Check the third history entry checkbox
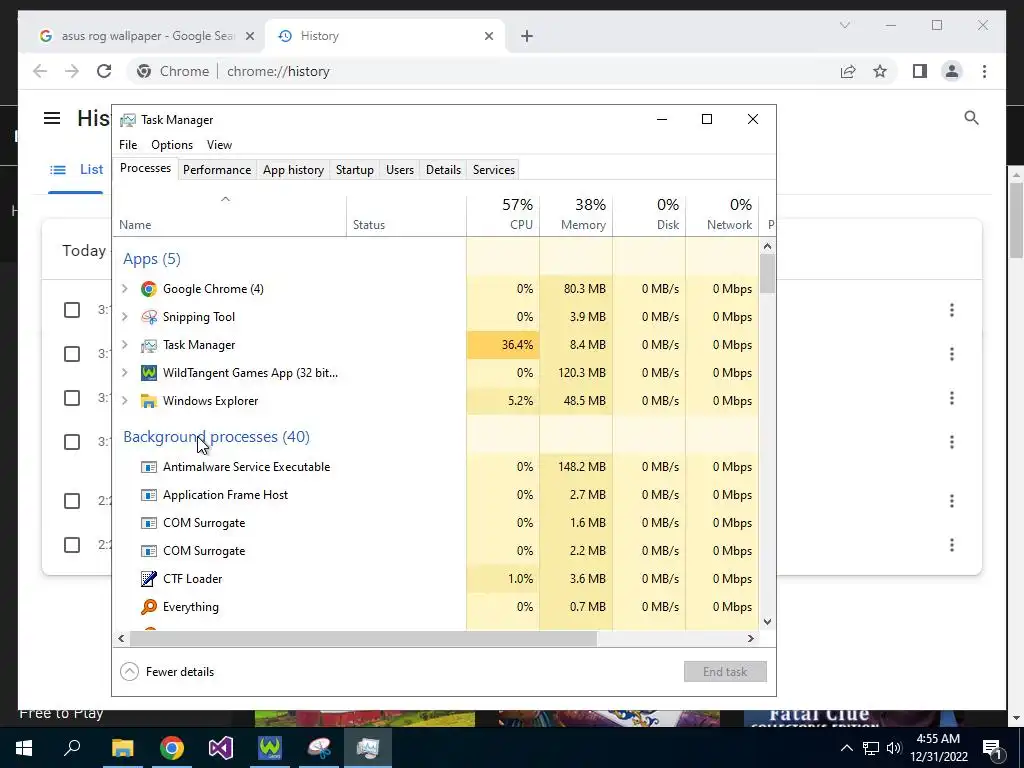1024x768 pixels. click(72, 398)
